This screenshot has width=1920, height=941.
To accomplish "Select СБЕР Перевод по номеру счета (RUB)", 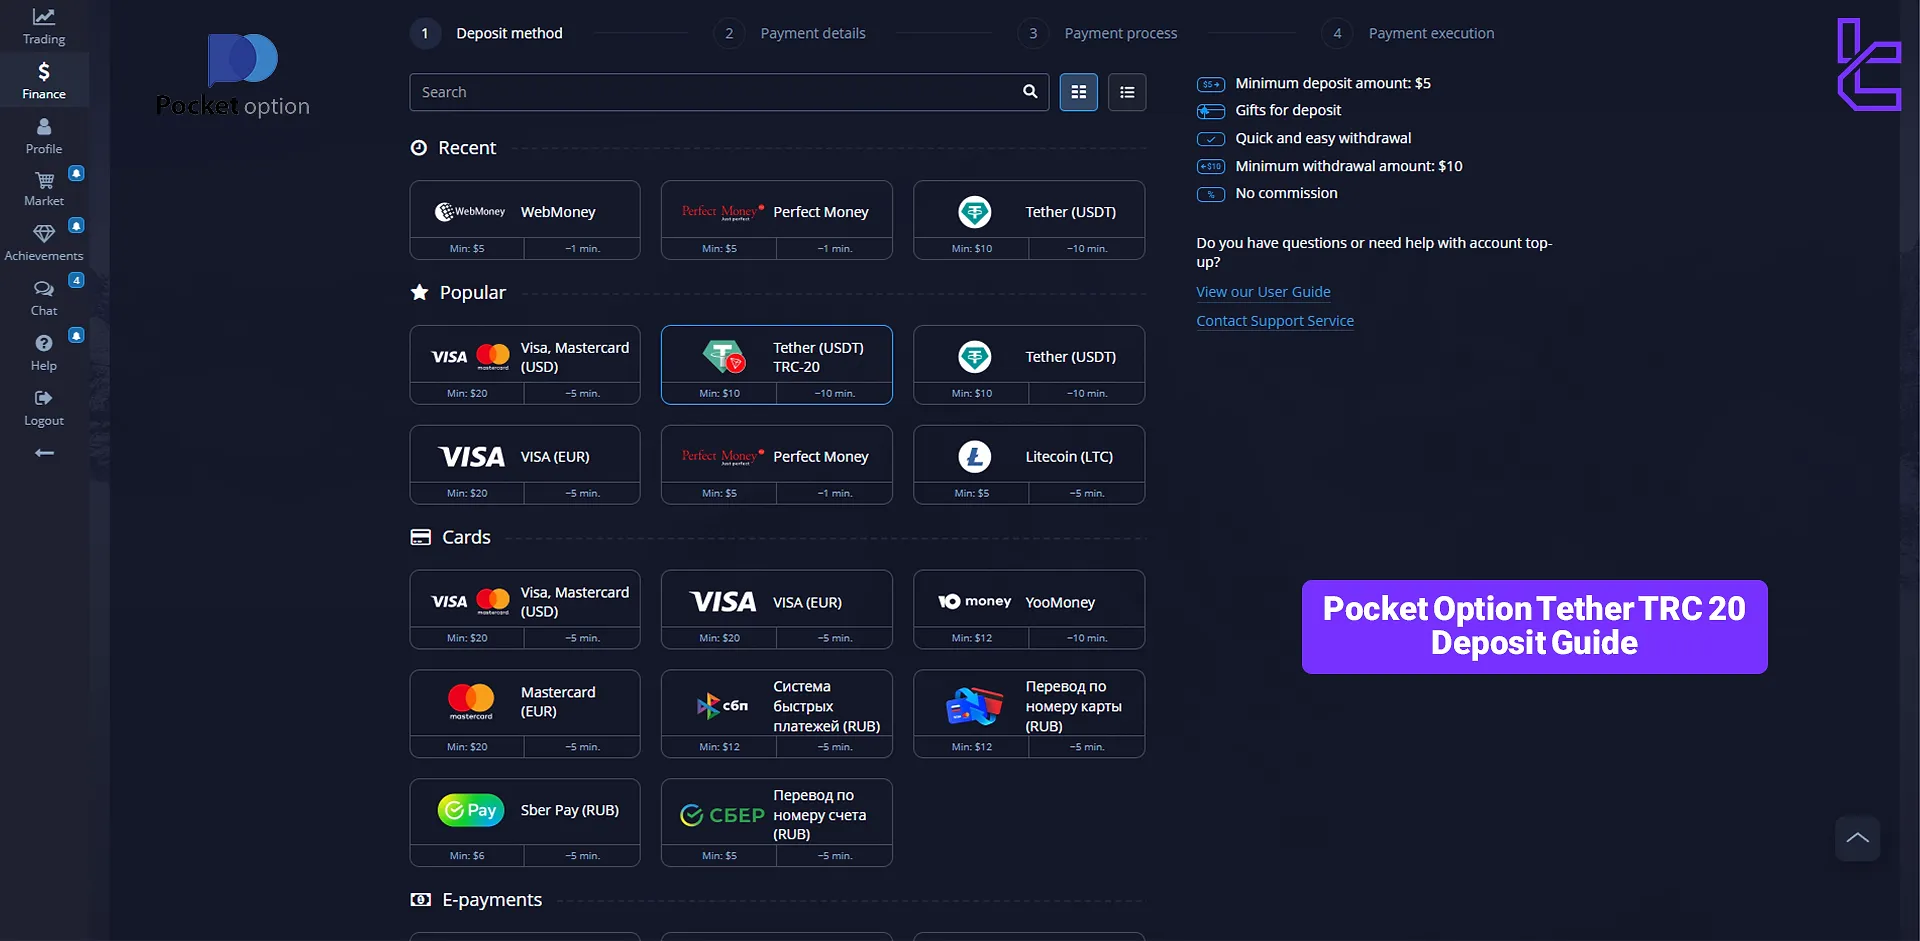I will [x=777, y=823].
